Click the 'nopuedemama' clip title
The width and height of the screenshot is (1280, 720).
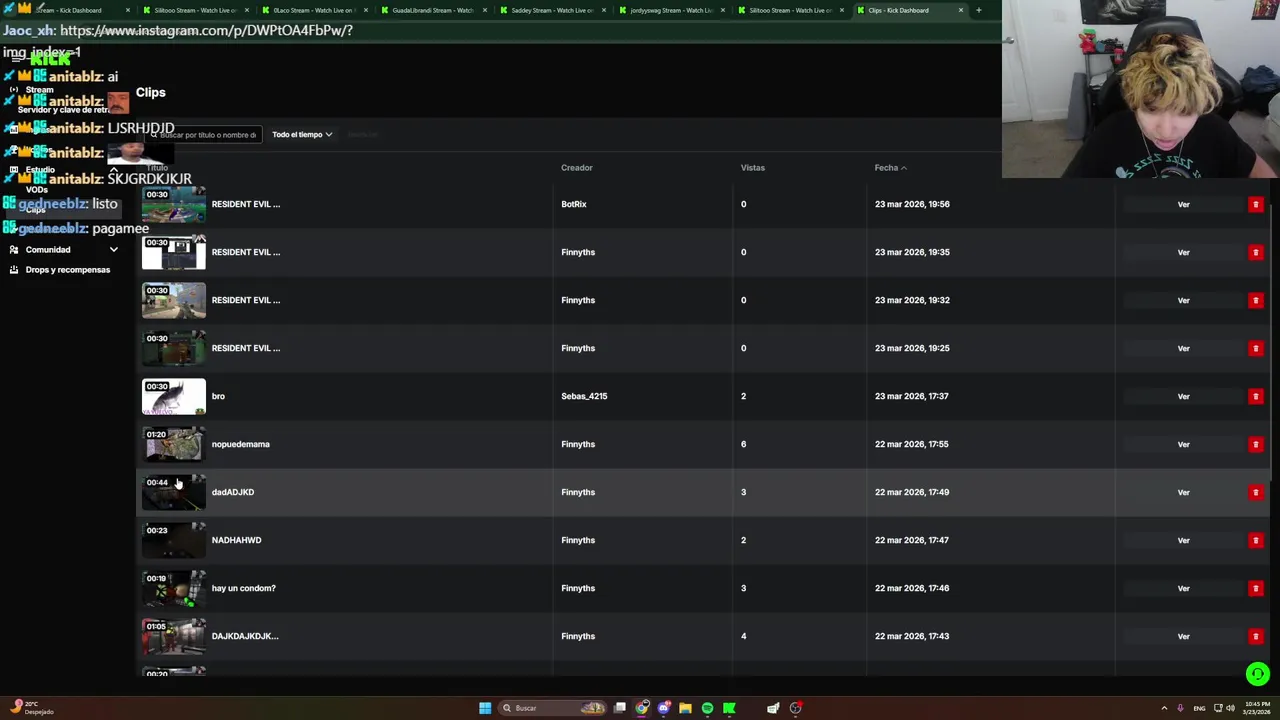(241, 444)
